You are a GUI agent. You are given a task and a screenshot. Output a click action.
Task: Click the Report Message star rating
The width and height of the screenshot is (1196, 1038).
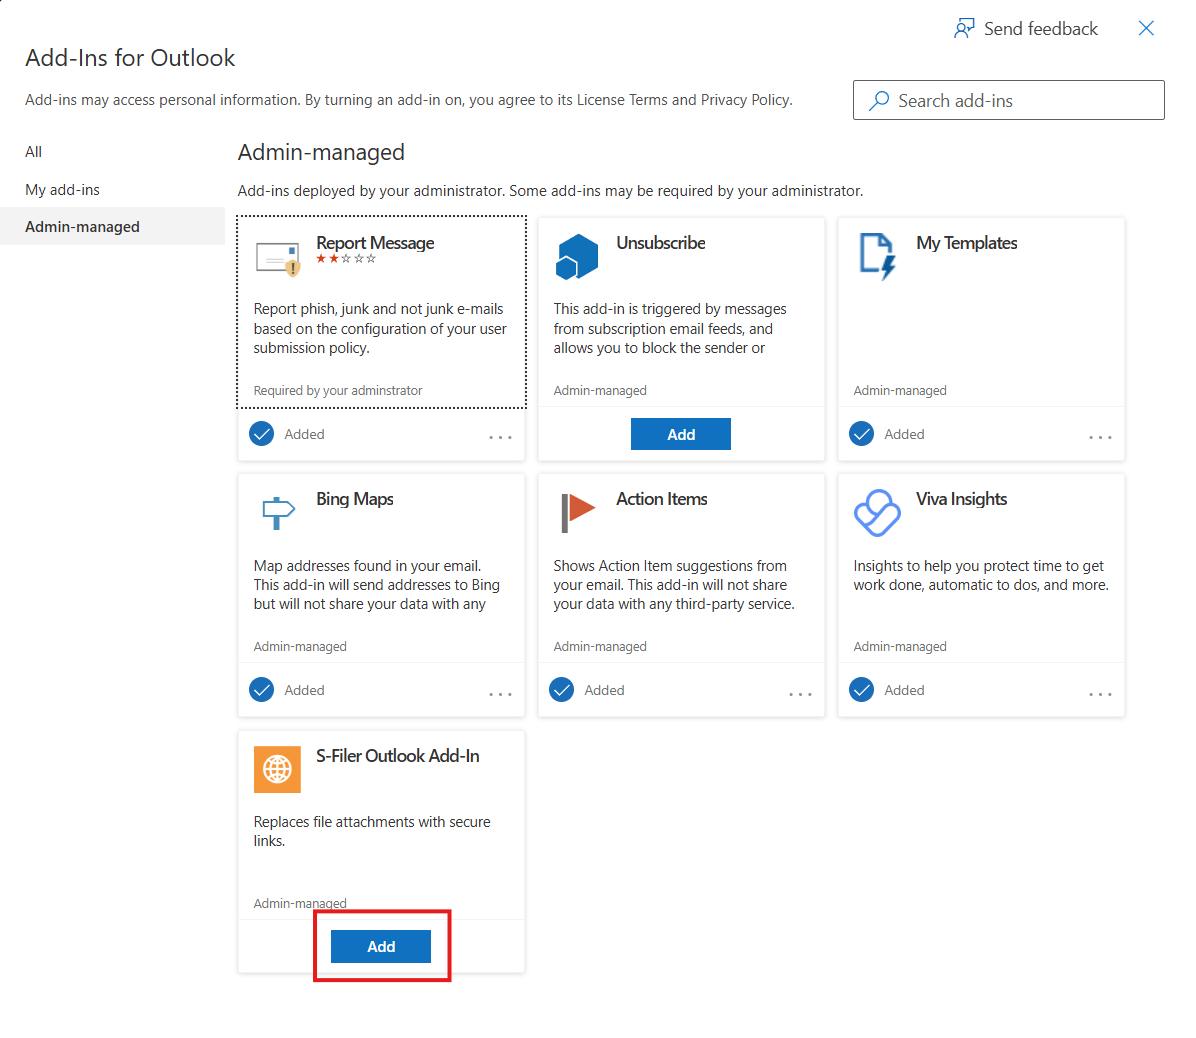(346, 259)
